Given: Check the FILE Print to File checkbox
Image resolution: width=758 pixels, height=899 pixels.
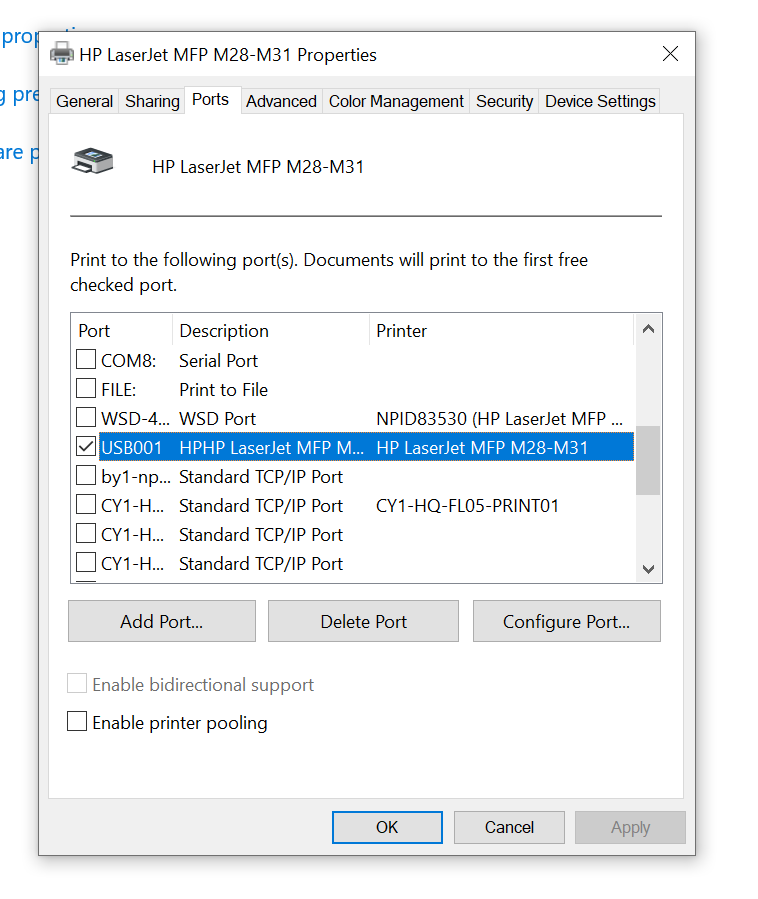Looking at the screenshot, I should [85, 389].
